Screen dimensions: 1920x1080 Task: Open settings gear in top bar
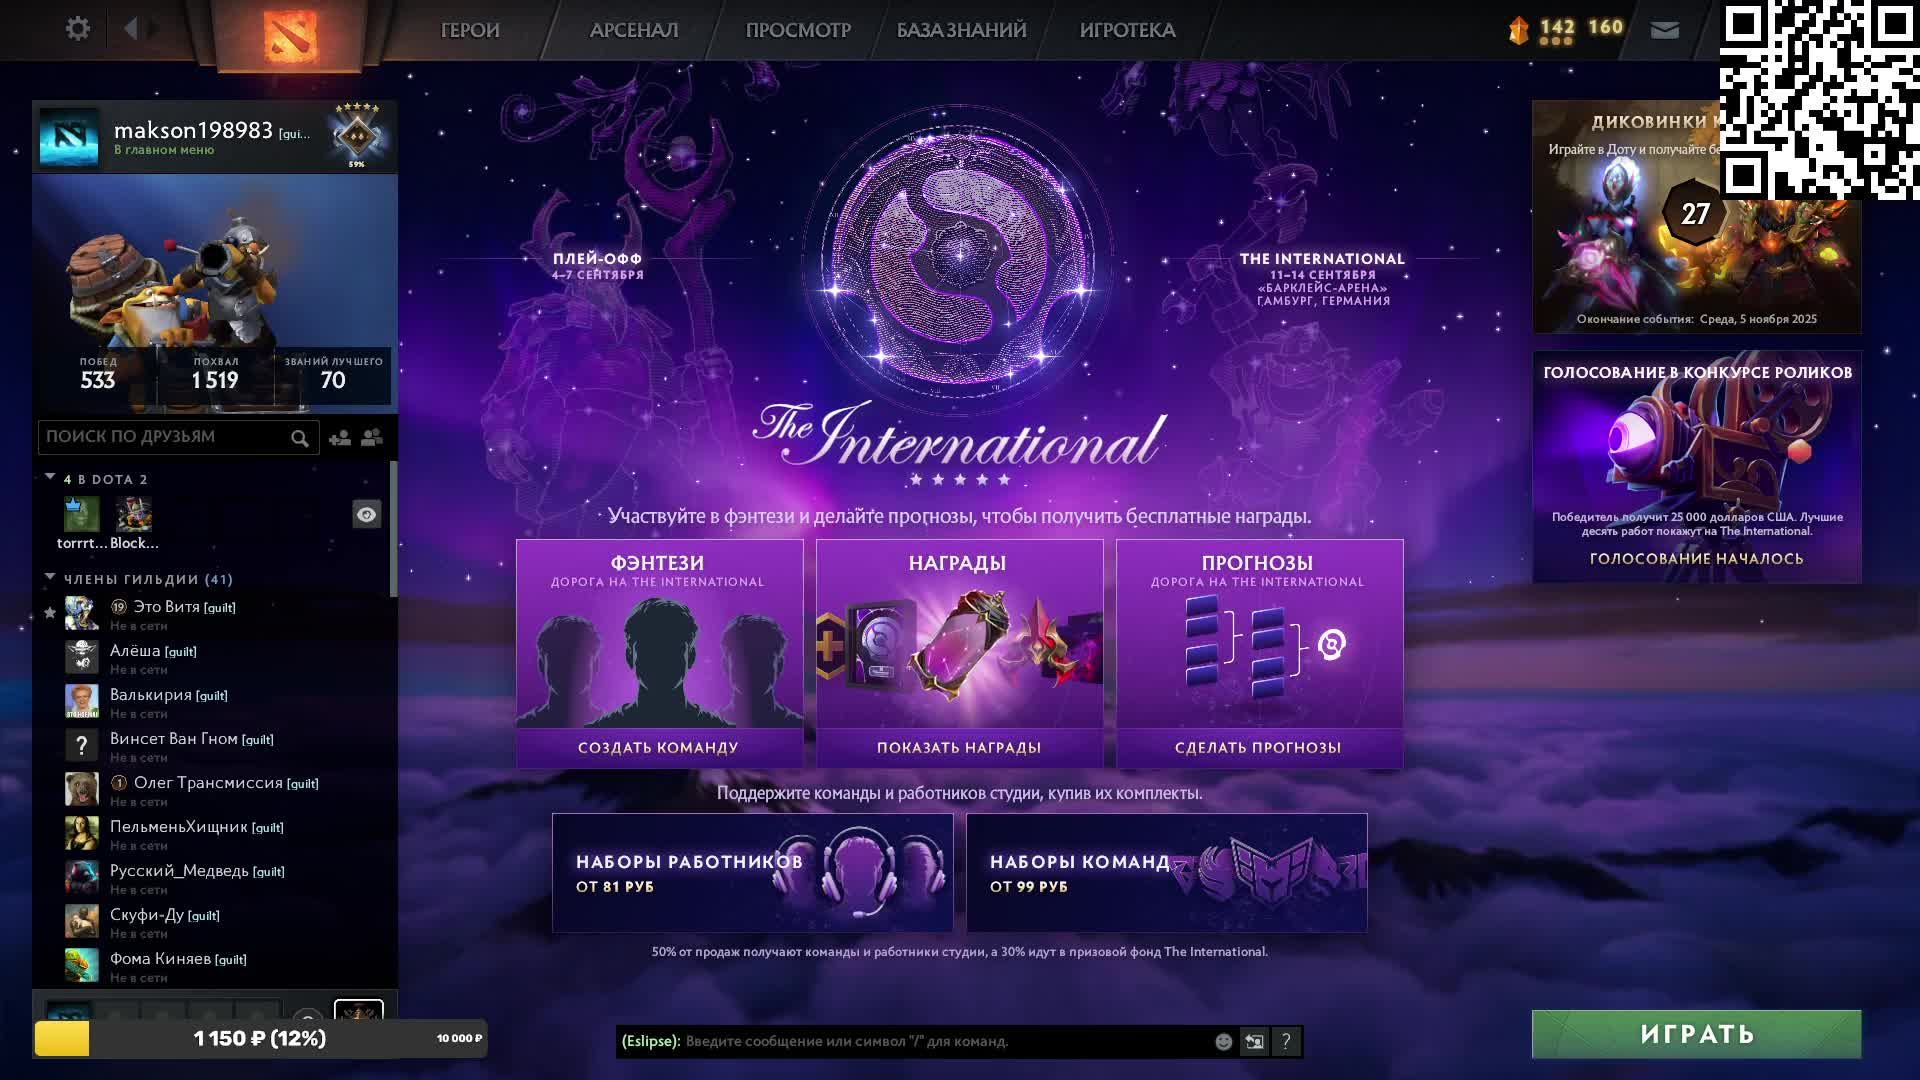[78, 29]
